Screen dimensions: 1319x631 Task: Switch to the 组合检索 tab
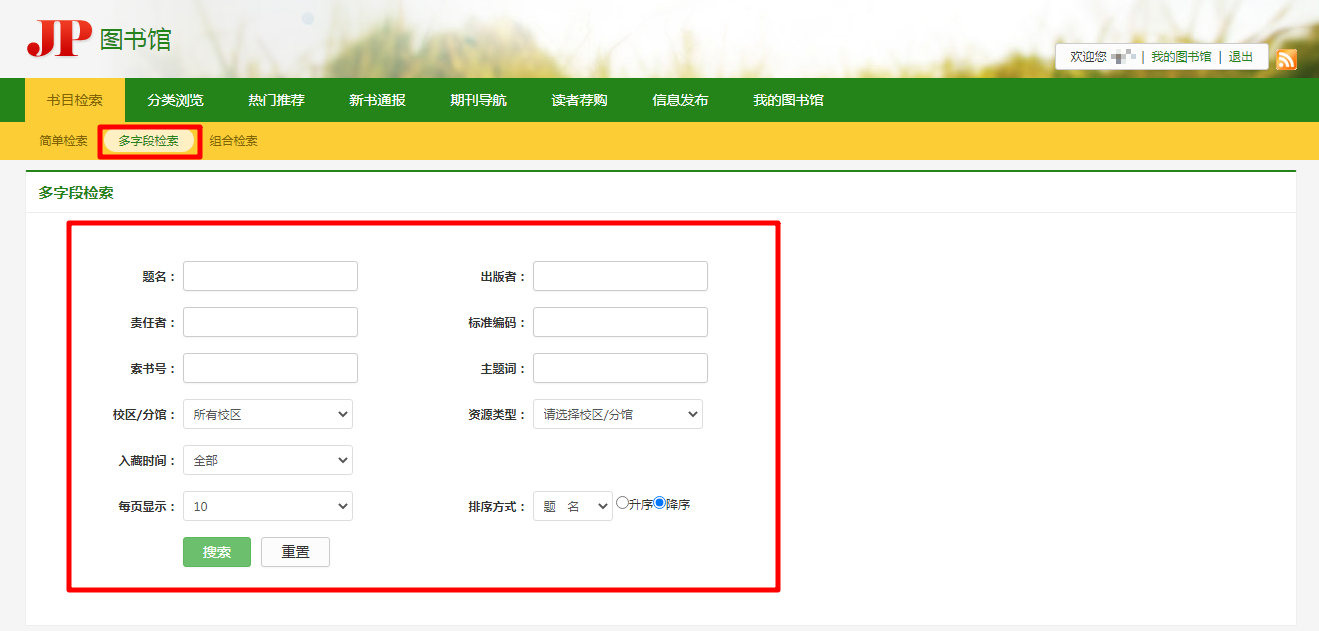[x=234, y=141]
